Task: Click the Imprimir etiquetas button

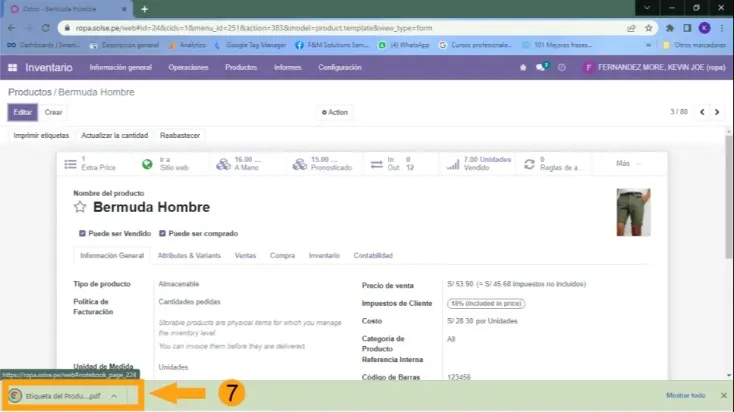Action: coord(41,135)
